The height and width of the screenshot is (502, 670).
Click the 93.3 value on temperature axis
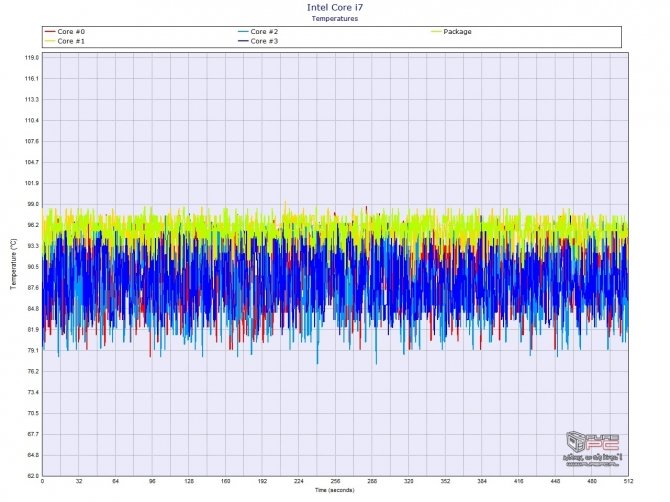pyautogui.click(x=33, y=246)
